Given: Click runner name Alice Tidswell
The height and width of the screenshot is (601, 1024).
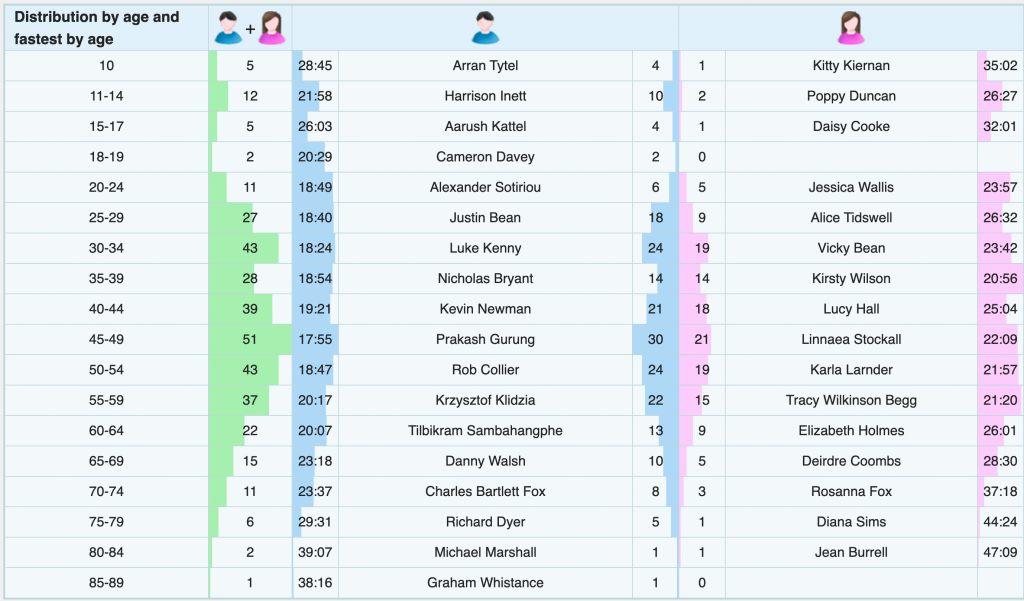Looking at the screenshot, I should coord(851,218).
